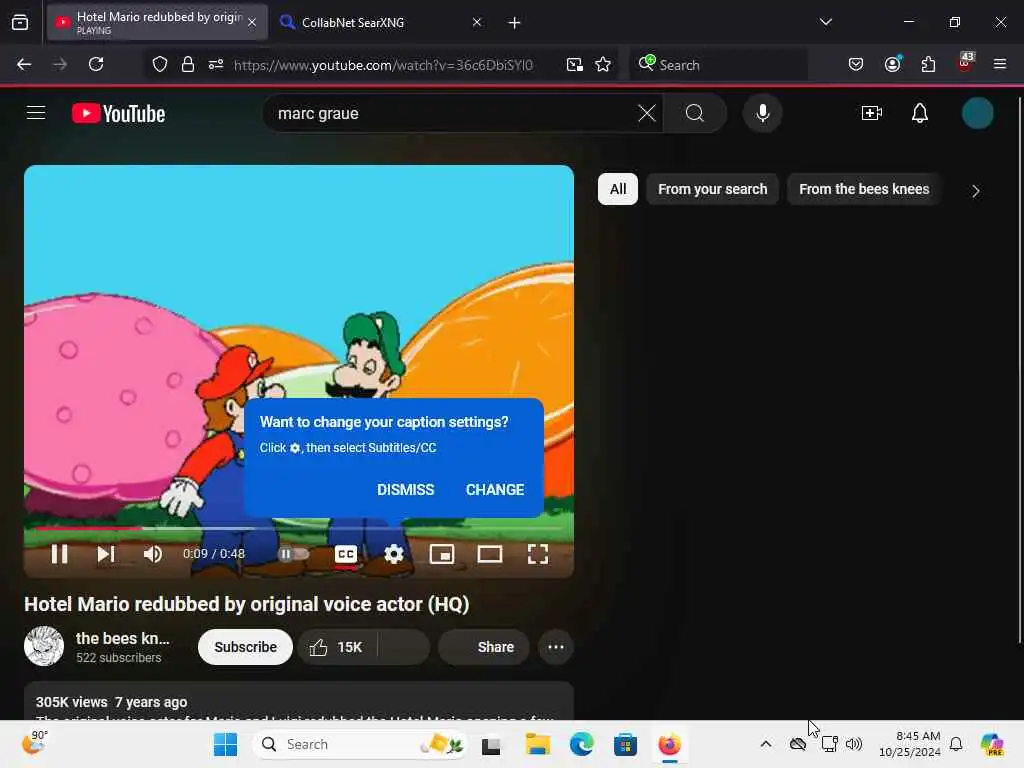The width and height of the screenshot is (1024, 768).
Task: Click the YouTube URL address bar
Action: (383, 65)
